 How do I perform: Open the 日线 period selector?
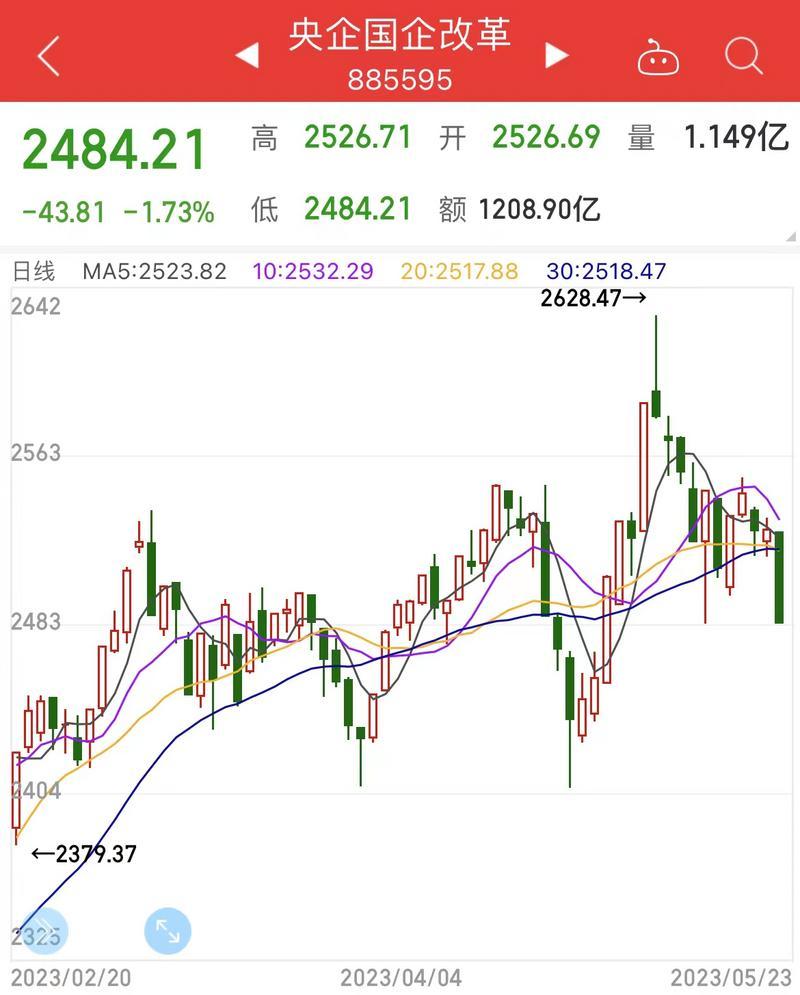(x=34, y=271)
